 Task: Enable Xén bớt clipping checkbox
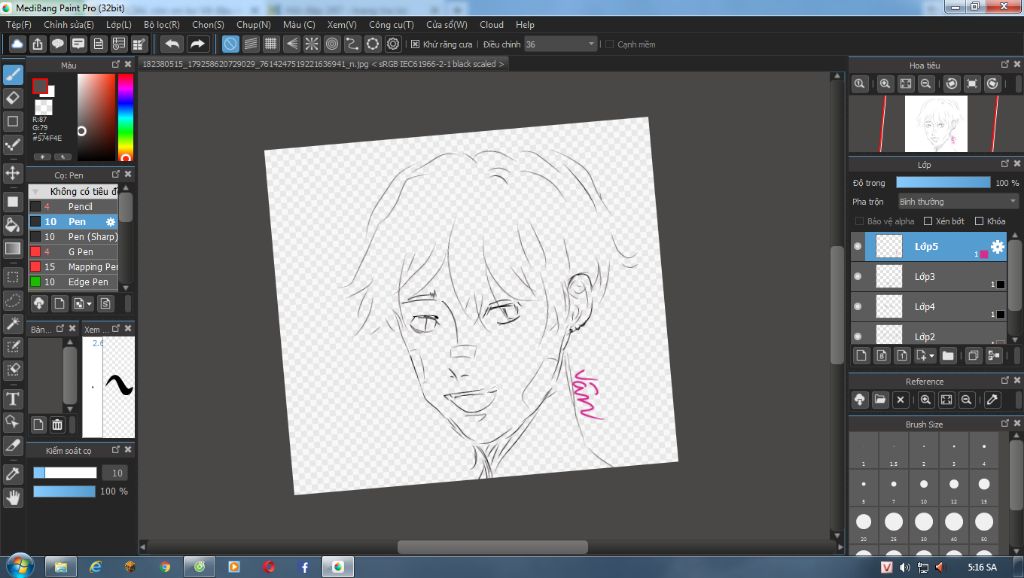pyautogui.click(x=928, y=221)
